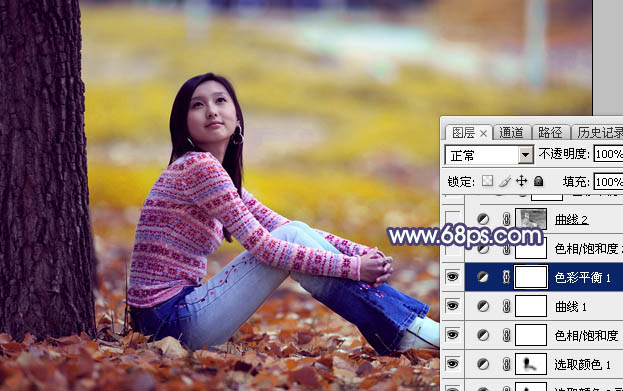Click adjustment icon of 色相/饱和度 layer below 曲线 1
The image size is (623, 391).
(x=483, y=335)
